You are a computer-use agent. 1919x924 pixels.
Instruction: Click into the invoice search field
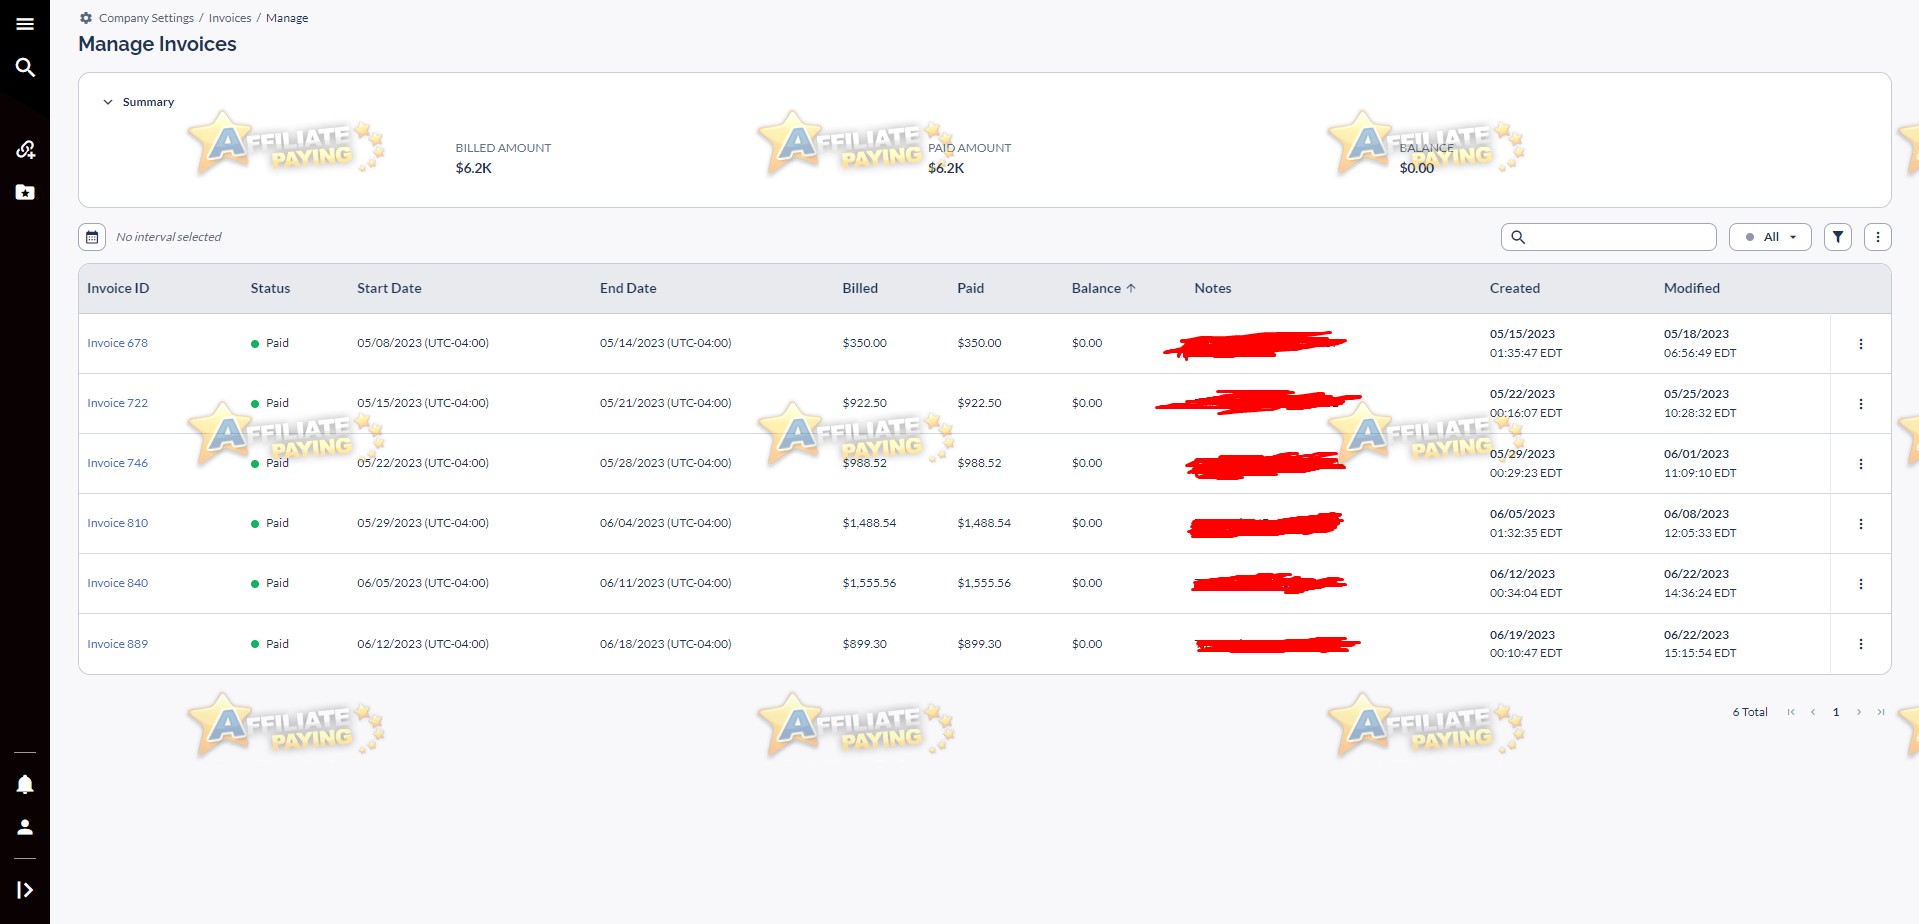[1608, 237]
